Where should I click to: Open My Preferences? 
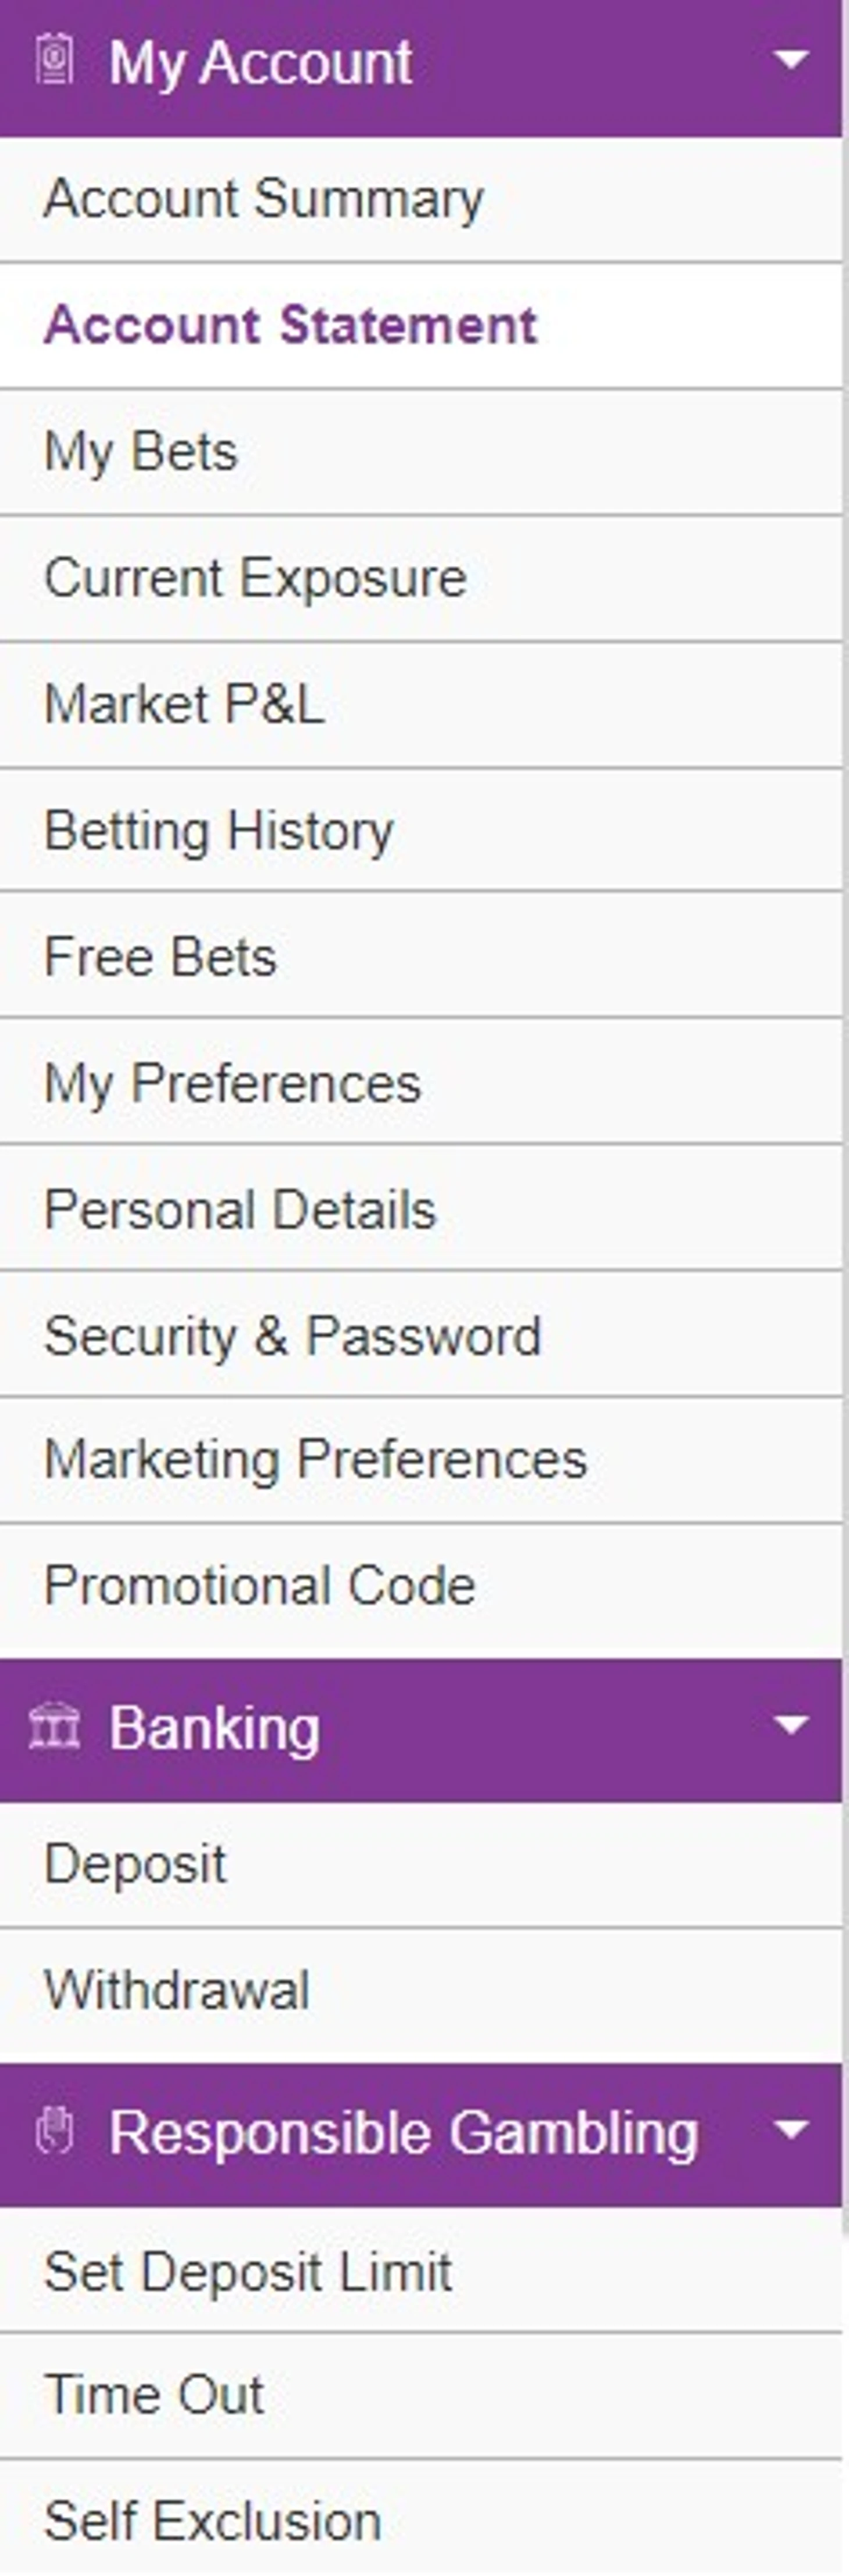coord(421,1083)
